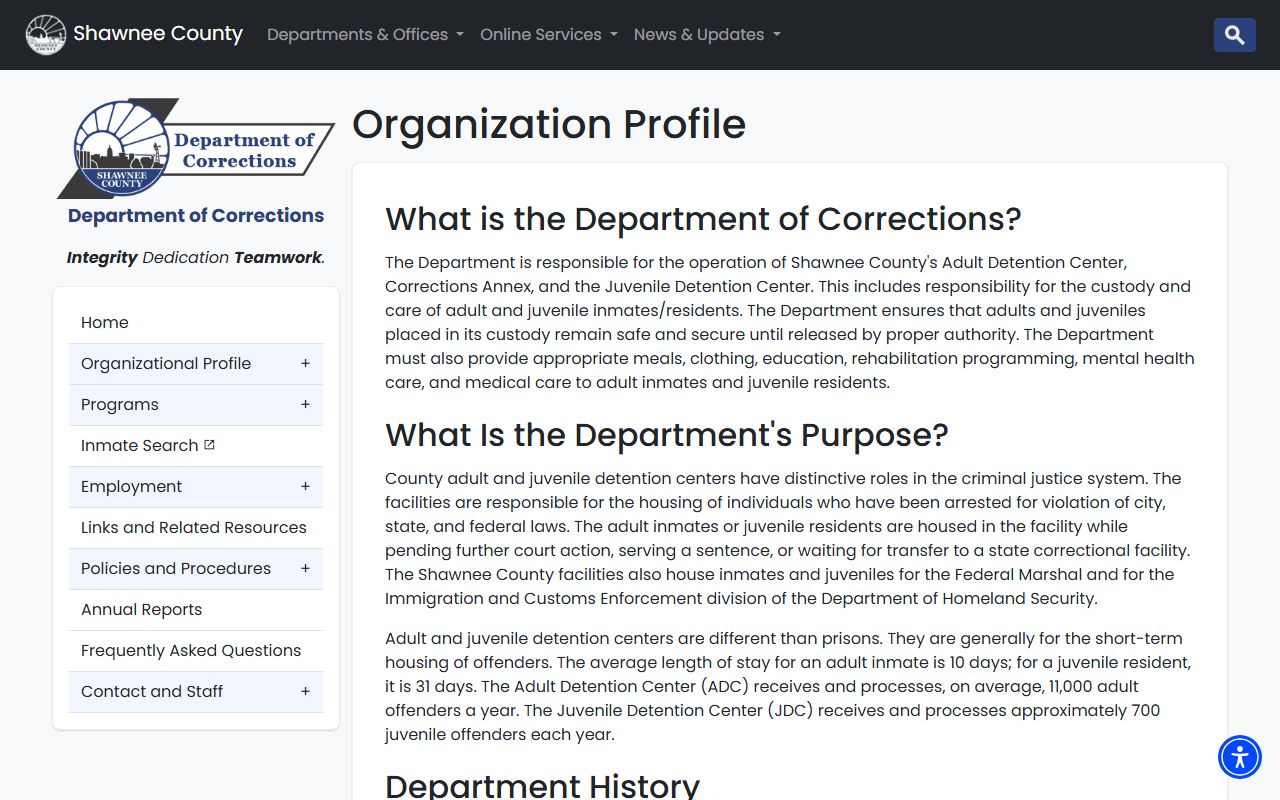This screenshot has height=800, width=1280.
Task: Click the blue Department of Corrections title
Action: [x=196, y=215]
